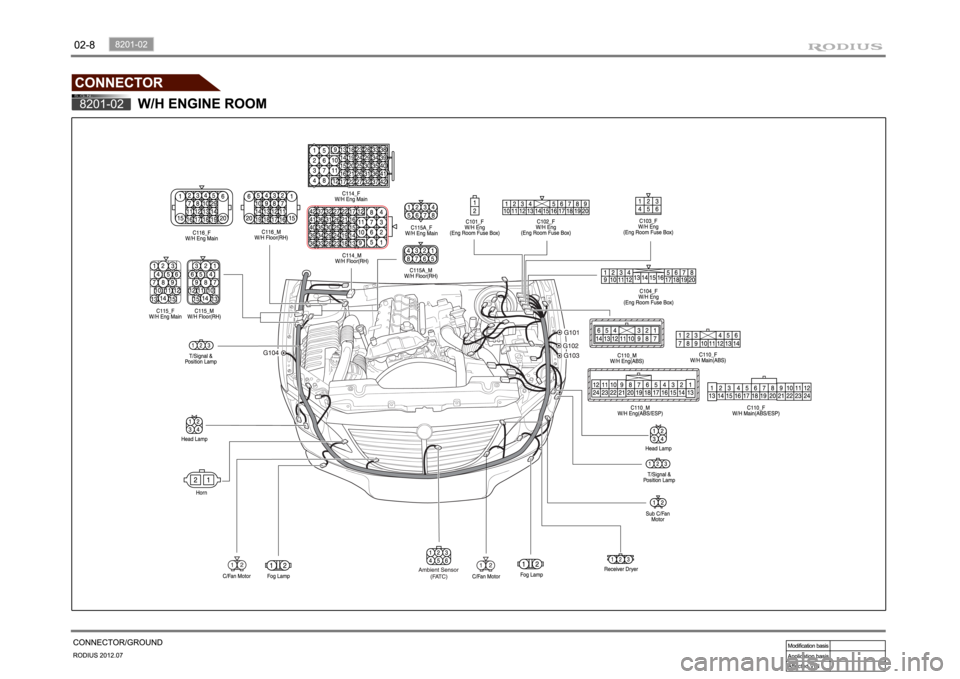
Task: Click the C114_F connector pin diagram
Action: pos(352,166)
